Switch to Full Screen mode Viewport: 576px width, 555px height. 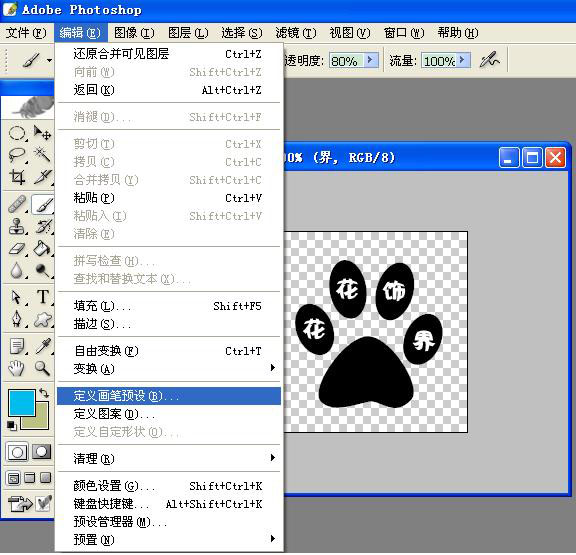pyautogui.click(x=46, y=478)
